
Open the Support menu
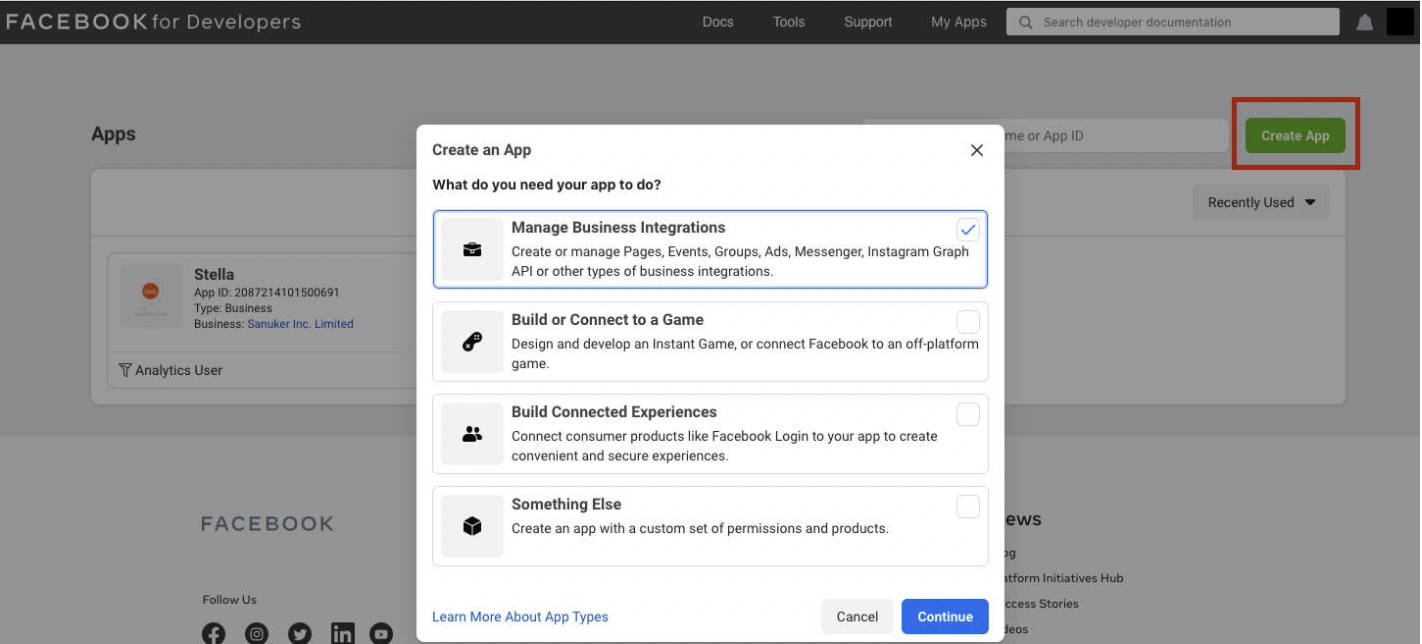[x=868, y=22]
